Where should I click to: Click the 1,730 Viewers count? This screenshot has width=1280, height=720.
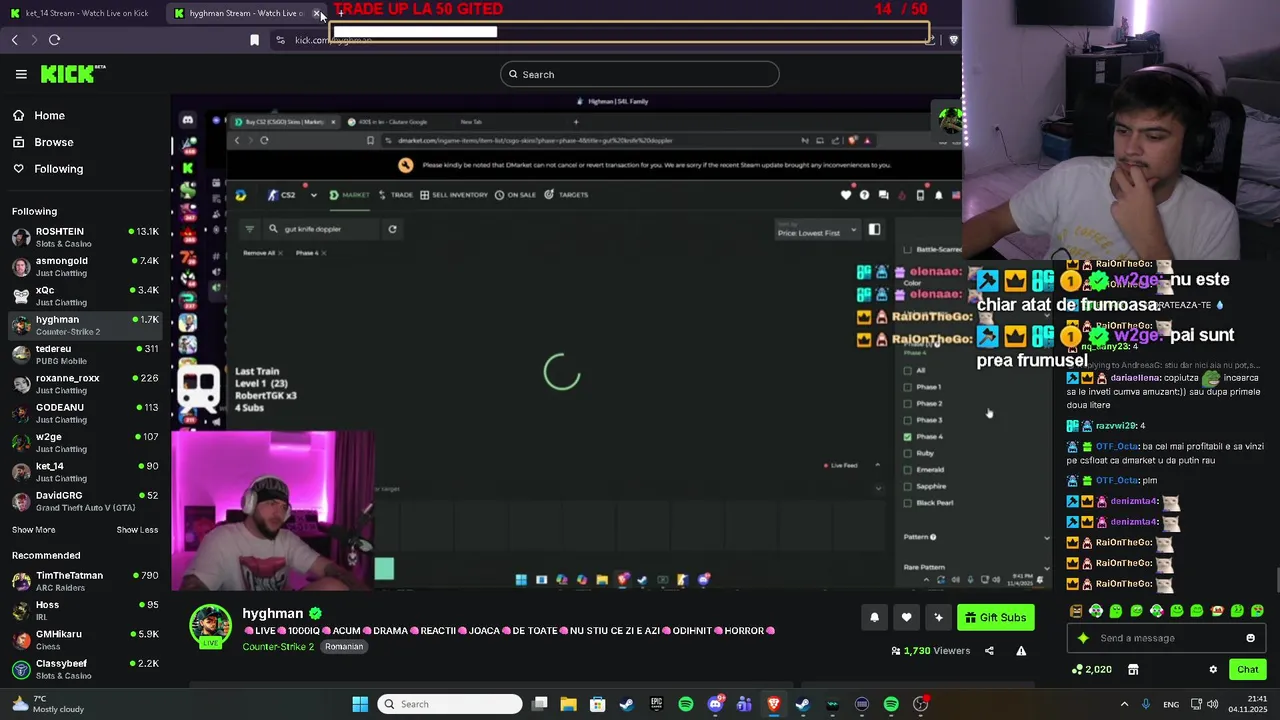coord(930,651)
